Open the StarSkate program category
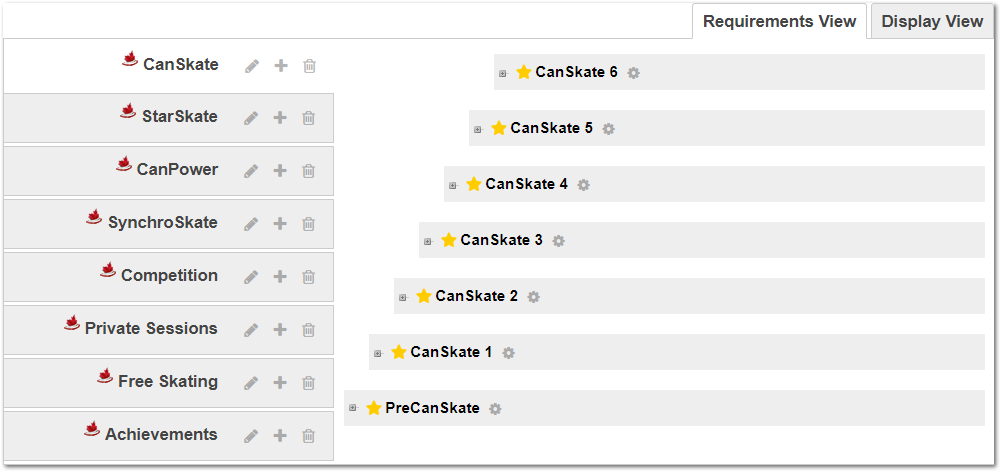This screenshot has width=1001, height=472. pos(179,117)
